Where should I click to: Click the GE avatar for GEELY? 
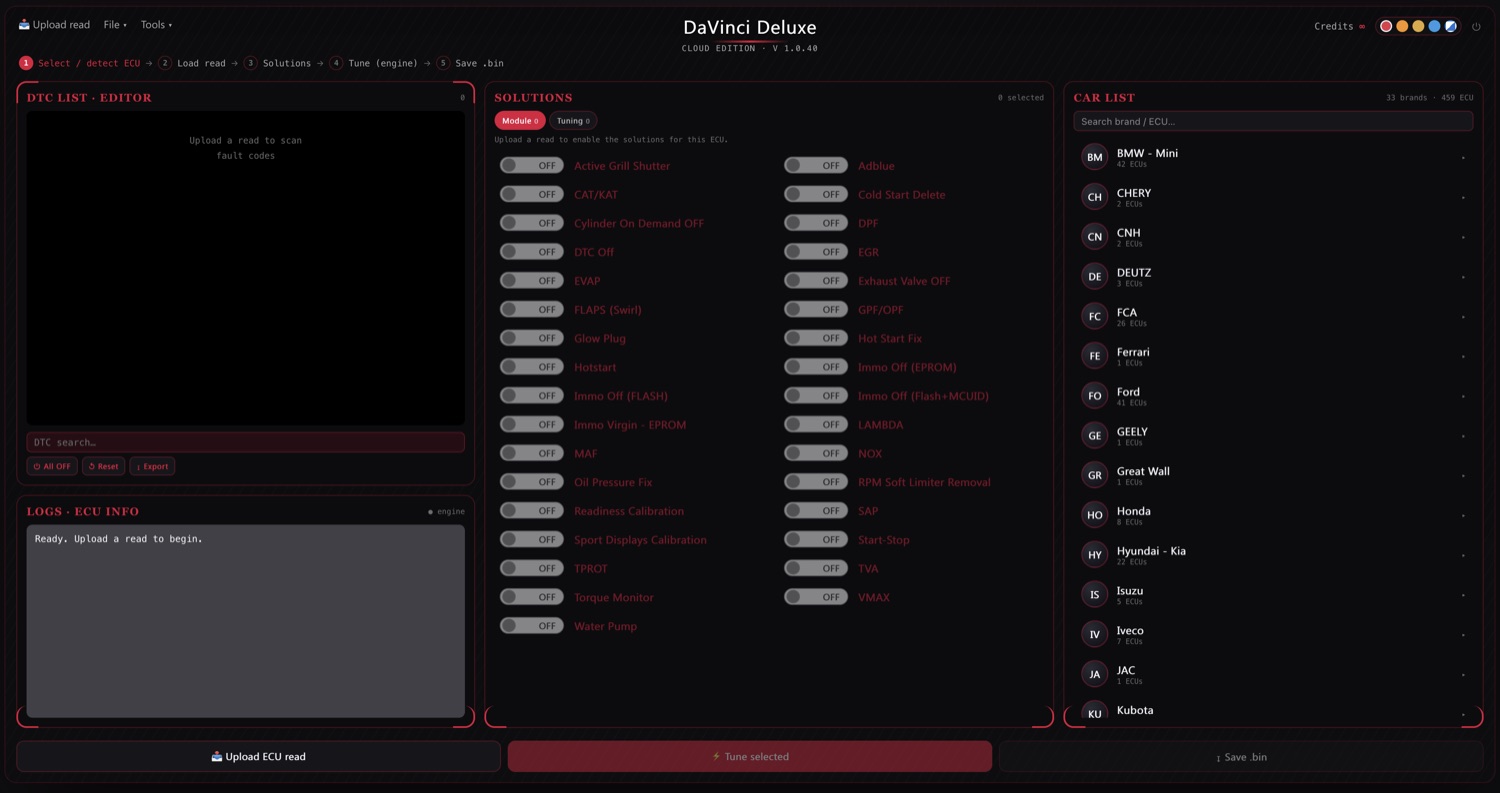click(x=1094, y=435)
